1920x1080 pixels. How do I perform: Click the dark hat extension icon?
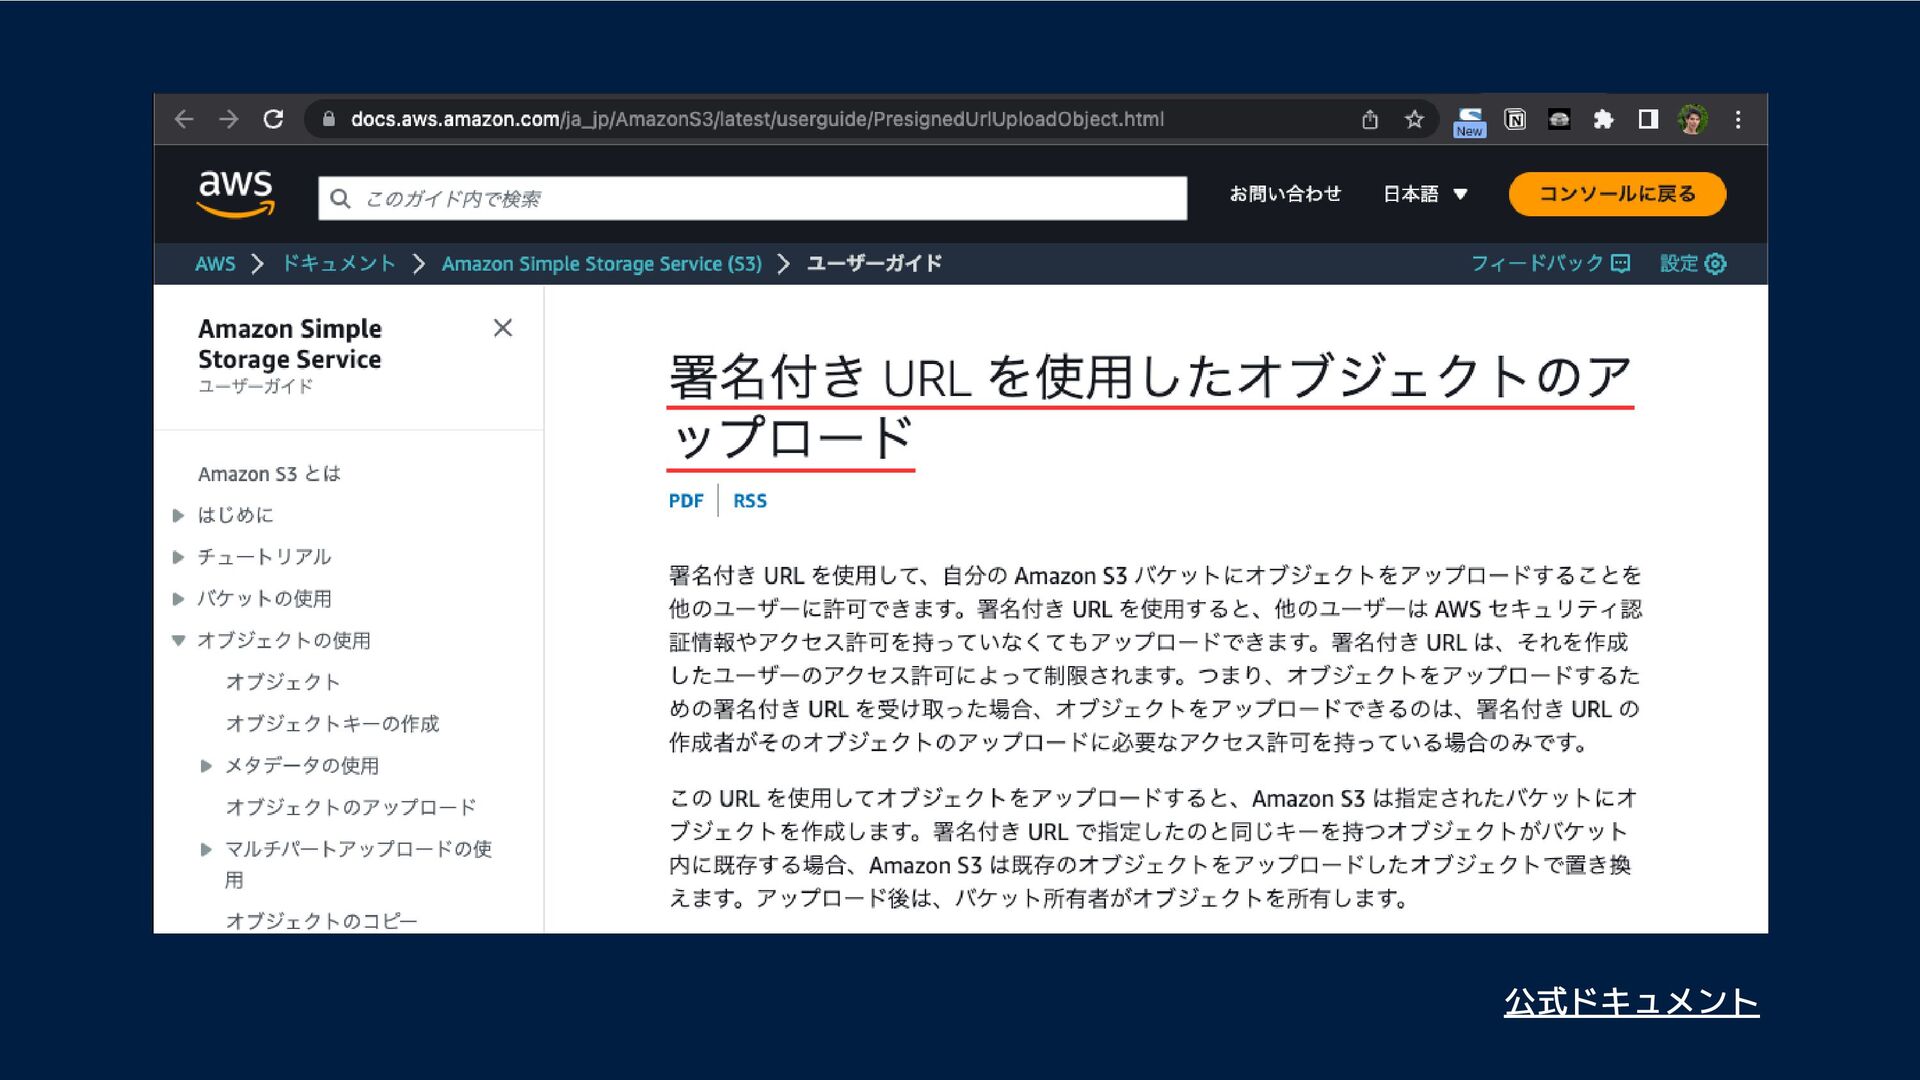click(1559, 119)
